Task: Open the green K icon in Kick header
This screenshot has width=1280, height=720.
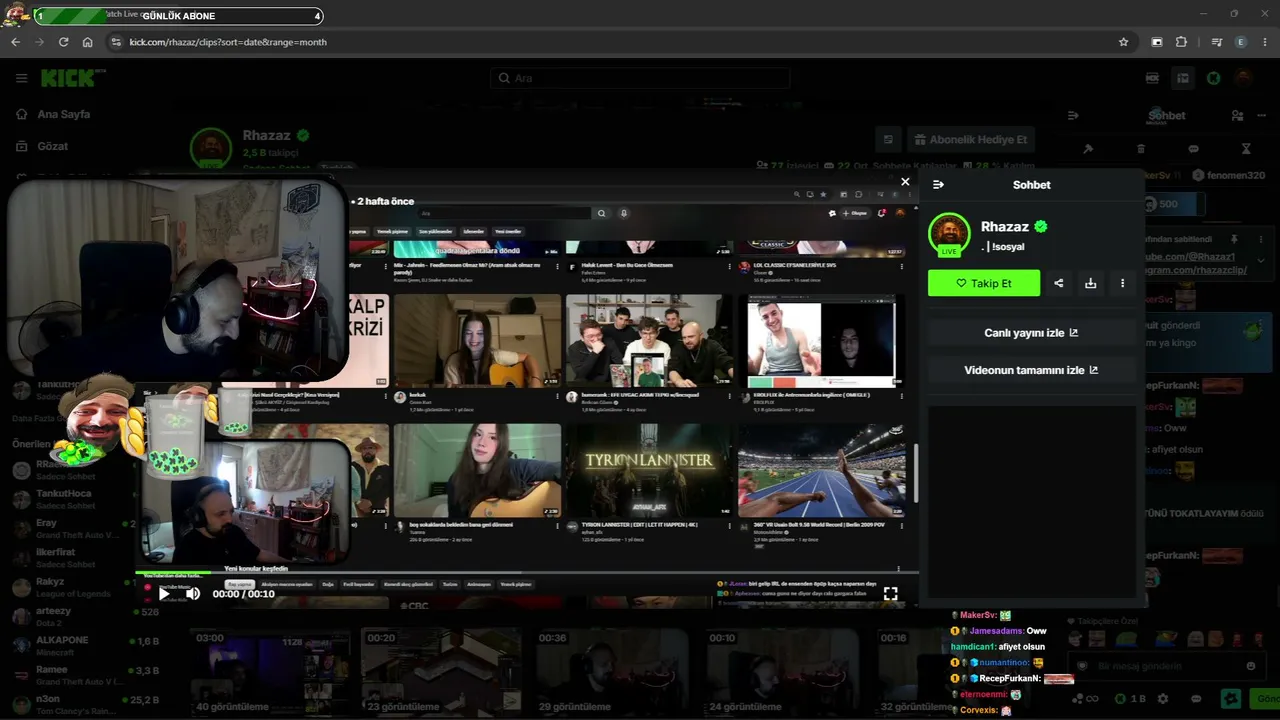Action: 1213,78
